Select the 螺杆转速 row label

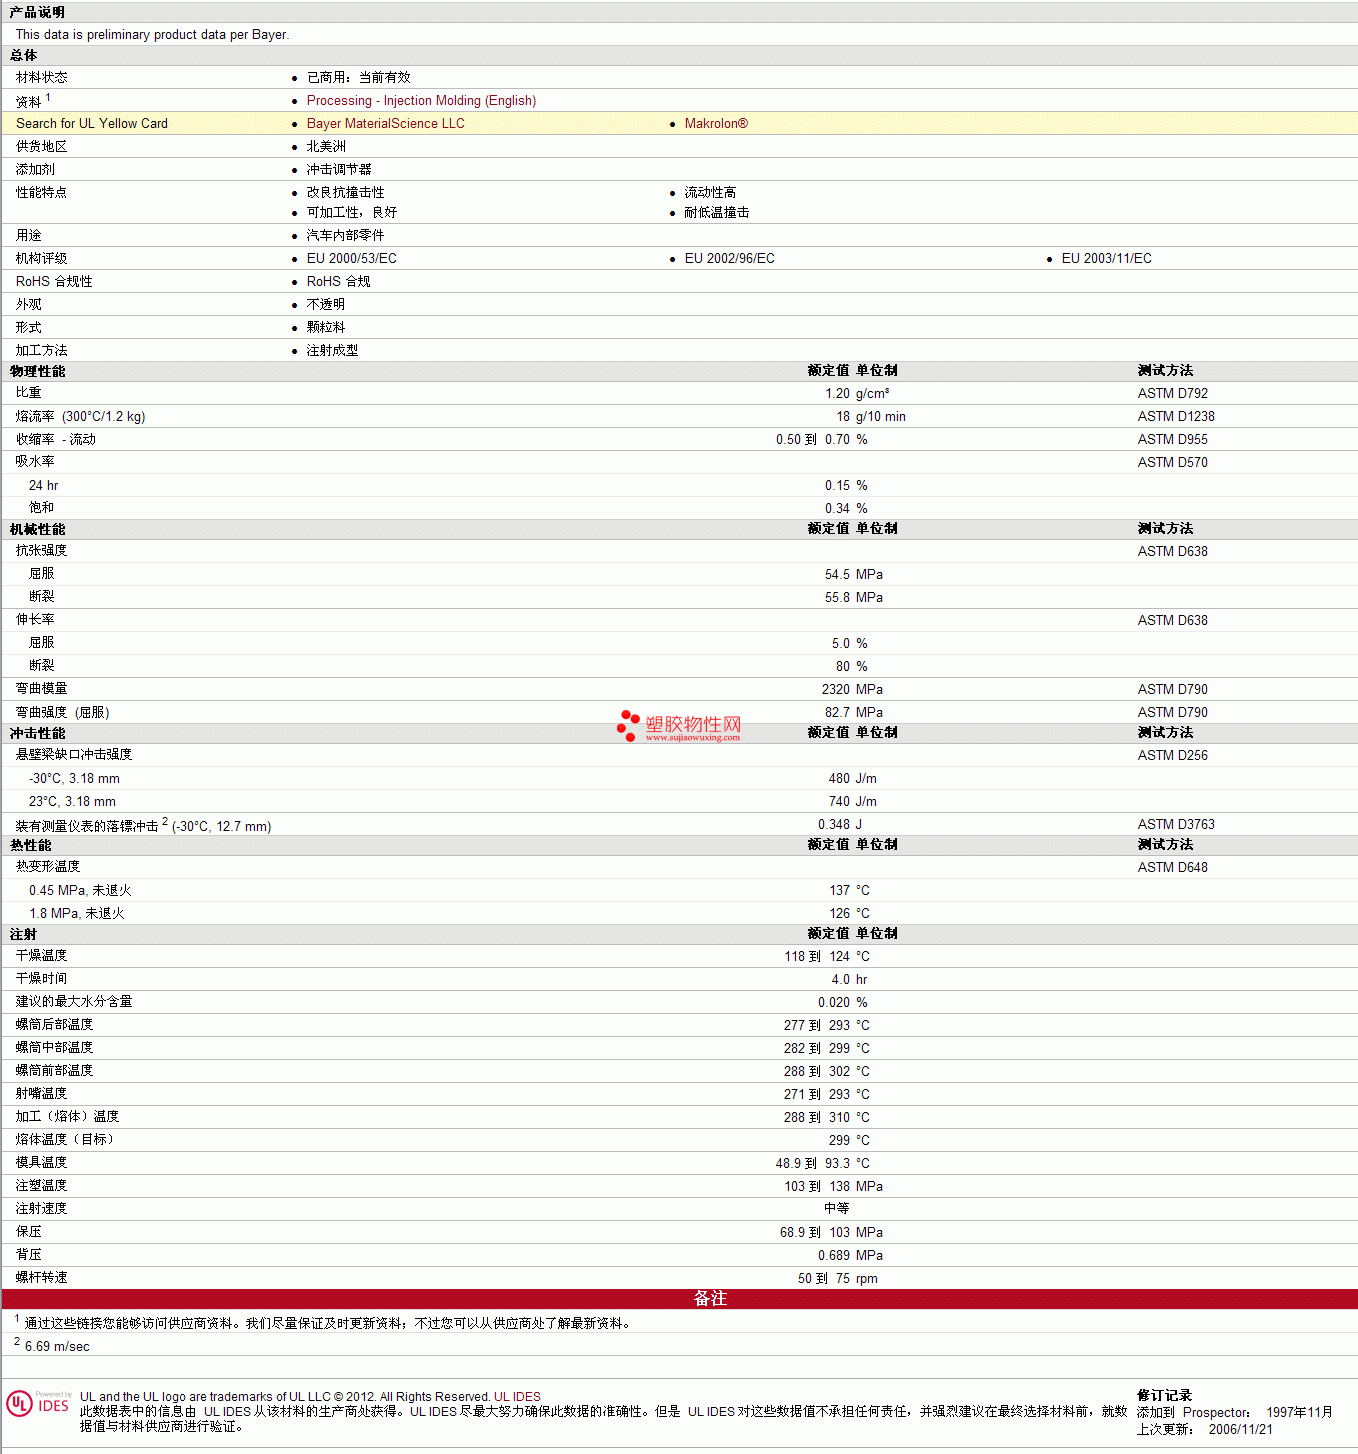[42, 1279]
